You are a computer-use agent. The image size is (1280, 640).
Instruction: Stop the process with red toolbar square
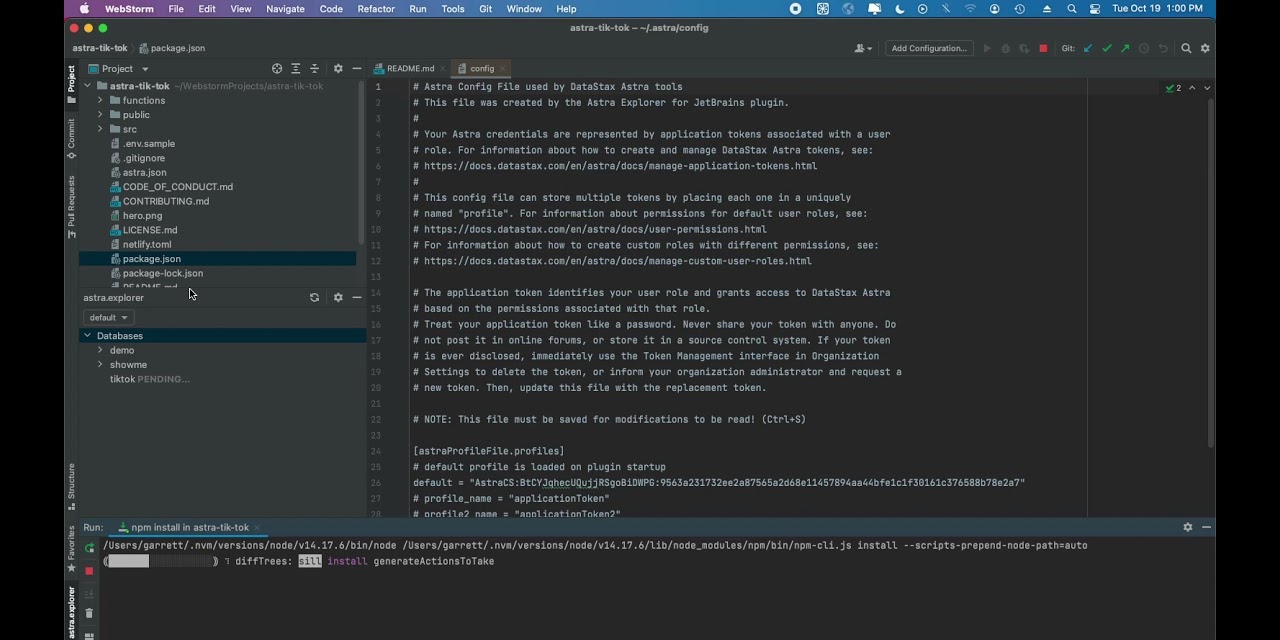point(1043,48)
